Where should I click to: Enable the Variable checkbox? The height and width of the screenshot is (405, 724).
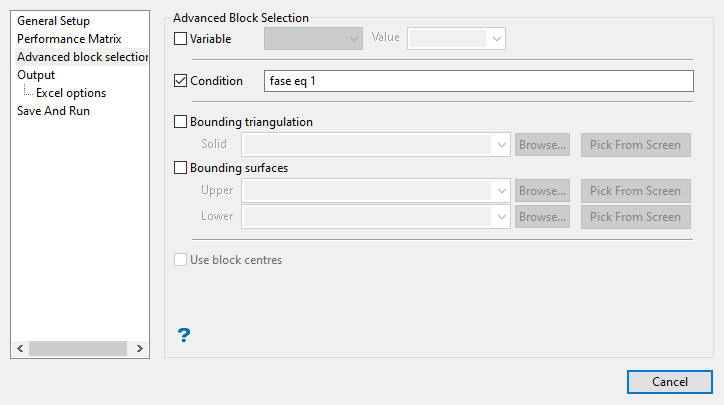(x=181, y=39)
